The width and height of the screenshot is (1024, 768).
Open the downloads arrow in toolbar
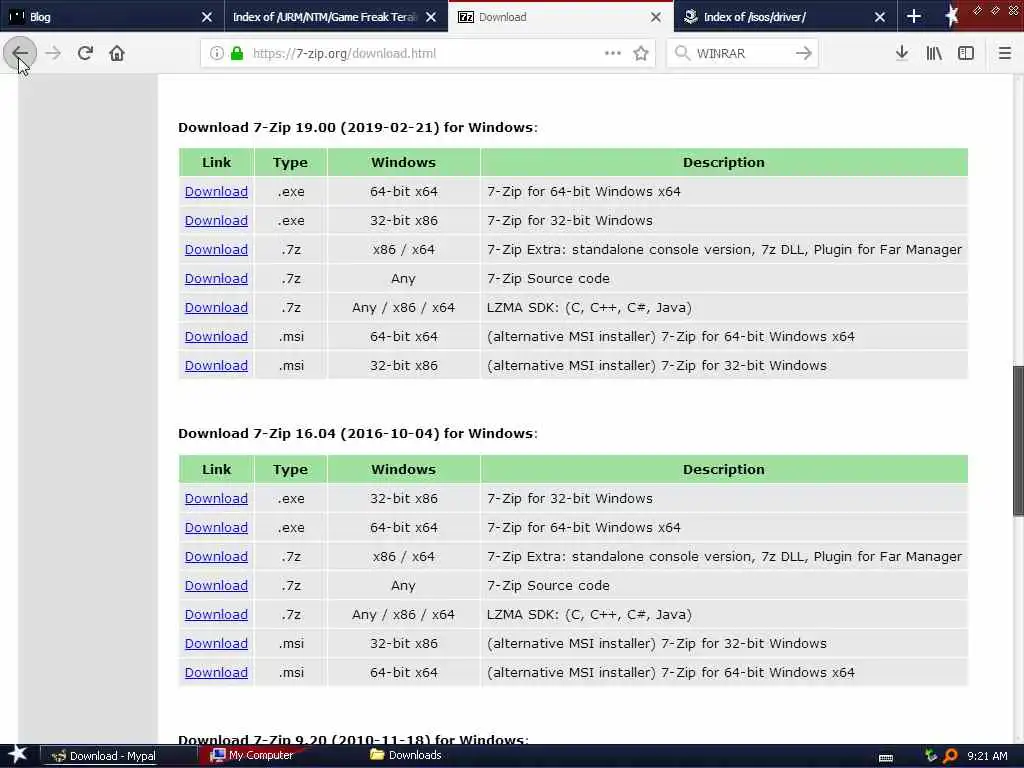point(902,54)
